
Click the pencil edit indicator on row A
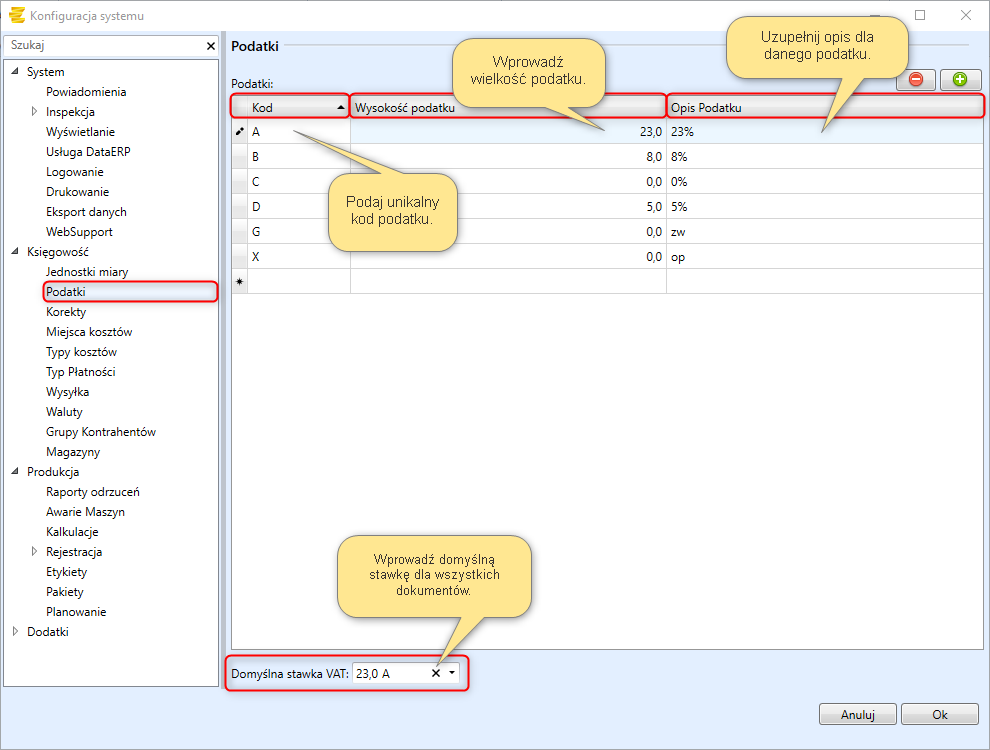tap(240, 131)
